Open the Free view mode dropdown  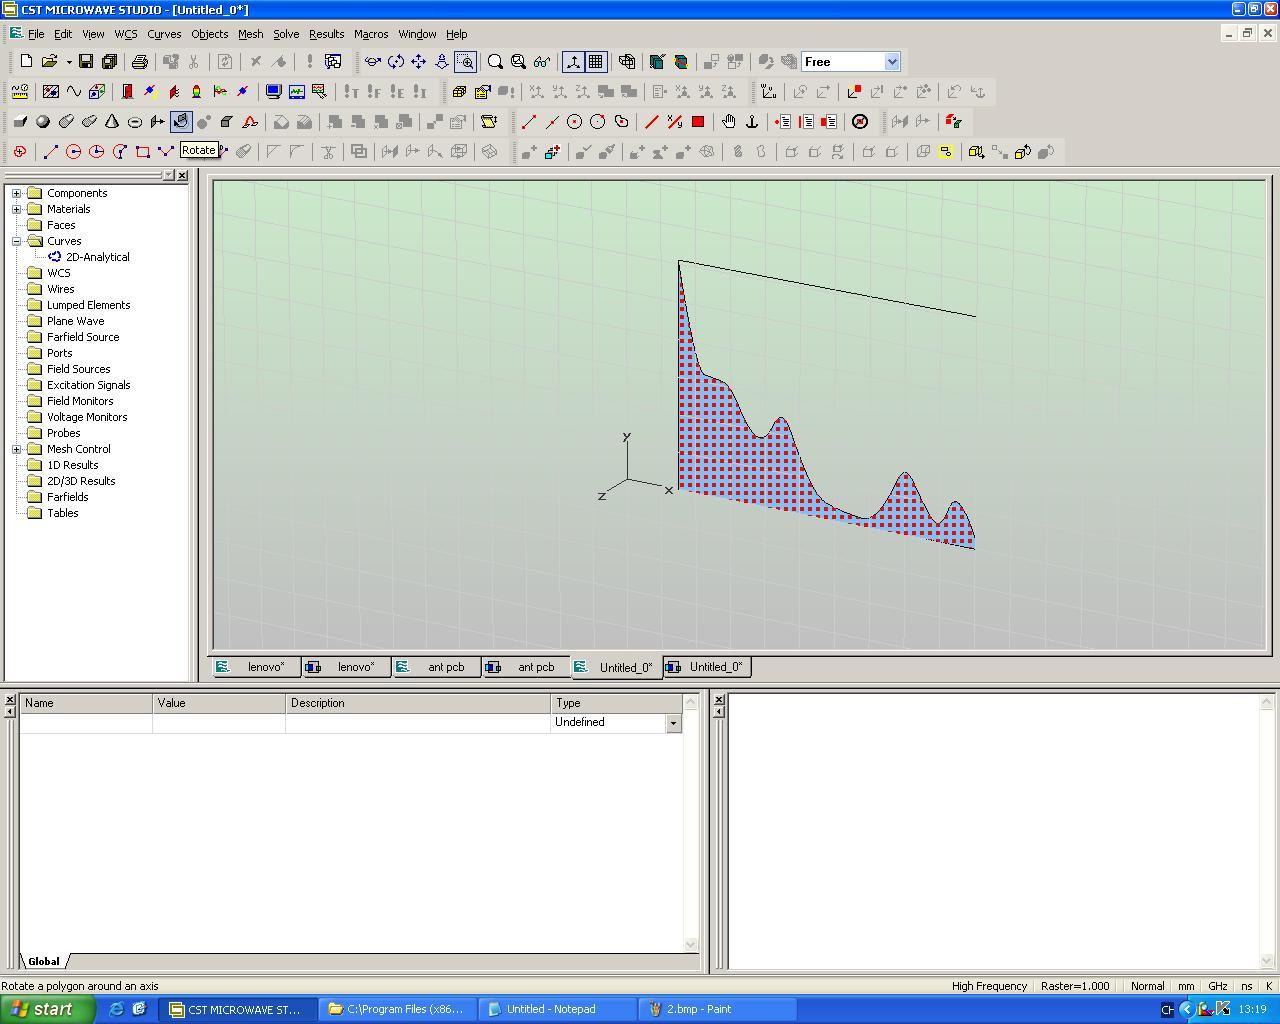(x=892, y=62)
